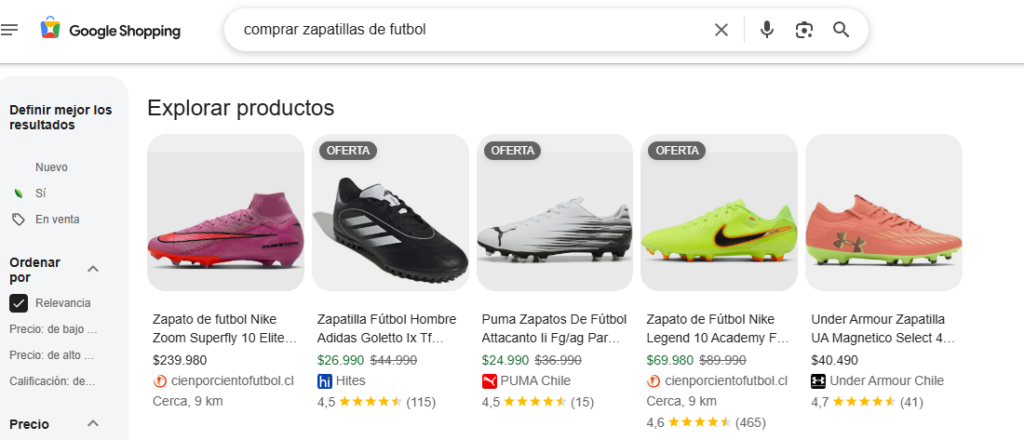
Task: Start a voice search with the microphone
Action: point(767,30)
